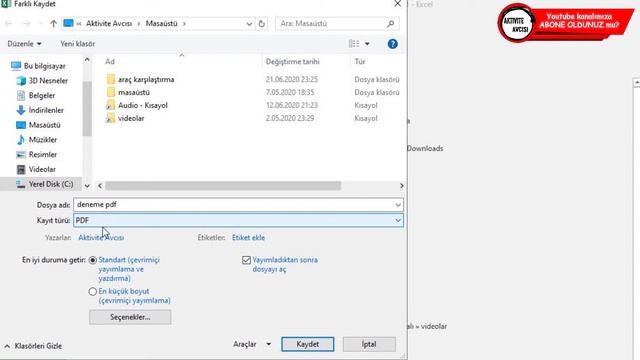Click the Masaüstü breadcrumb segment
The height and width of the screenshot is (360, 640).
(x=162, y=24)
